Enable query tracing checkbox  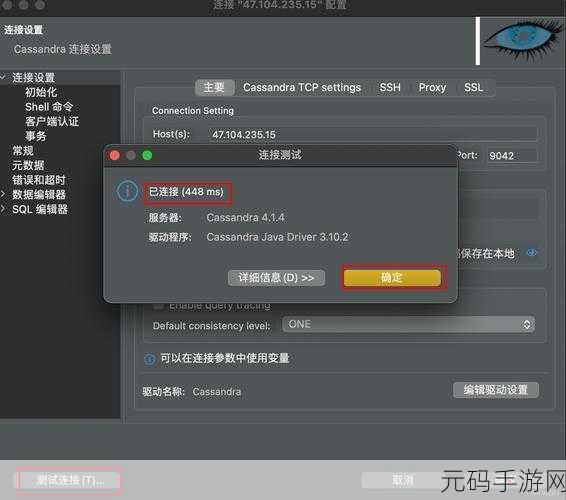[158, 306]
